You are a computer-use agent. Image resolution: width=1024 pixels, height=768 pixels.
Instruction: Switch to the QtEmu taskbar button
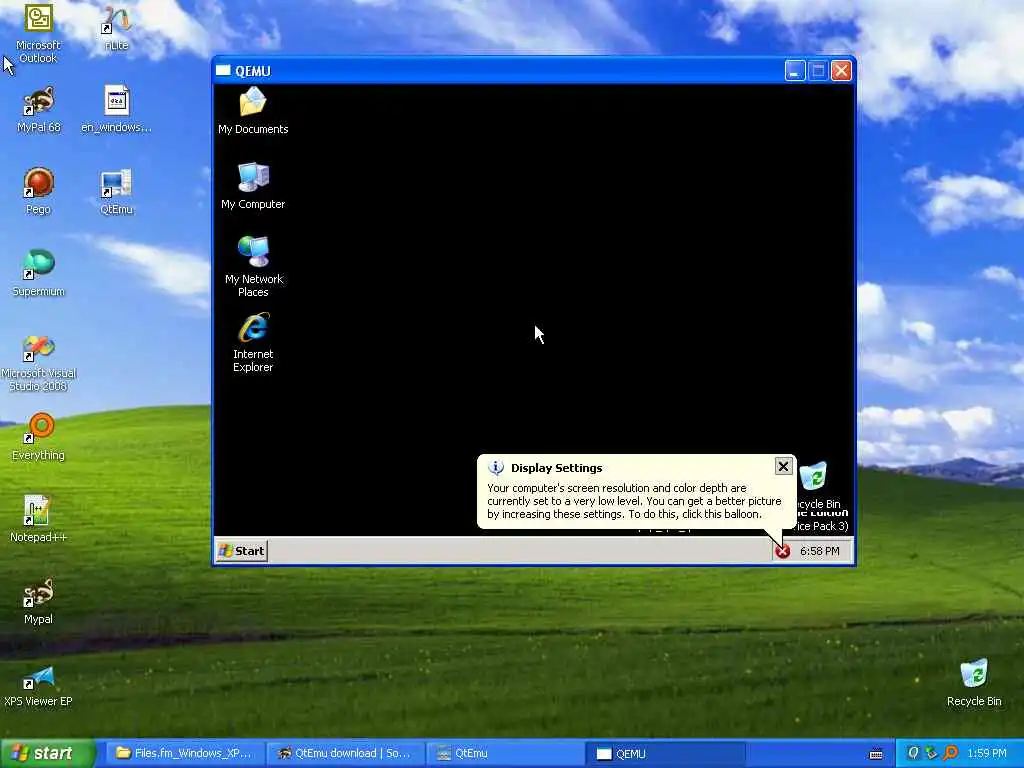coord(505,753)
